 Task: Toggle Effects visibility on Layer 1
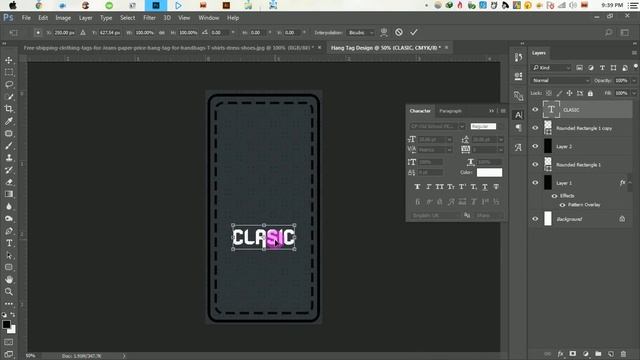pos(554,196)
